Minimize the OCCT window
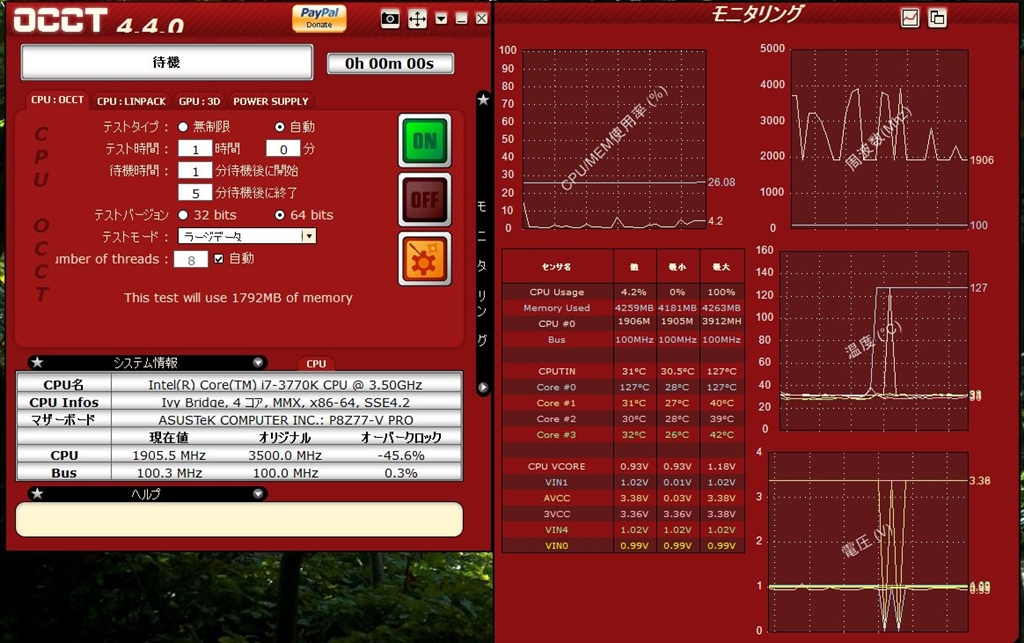The height and width of the screenshot is (643, 1024). point(461,18)
